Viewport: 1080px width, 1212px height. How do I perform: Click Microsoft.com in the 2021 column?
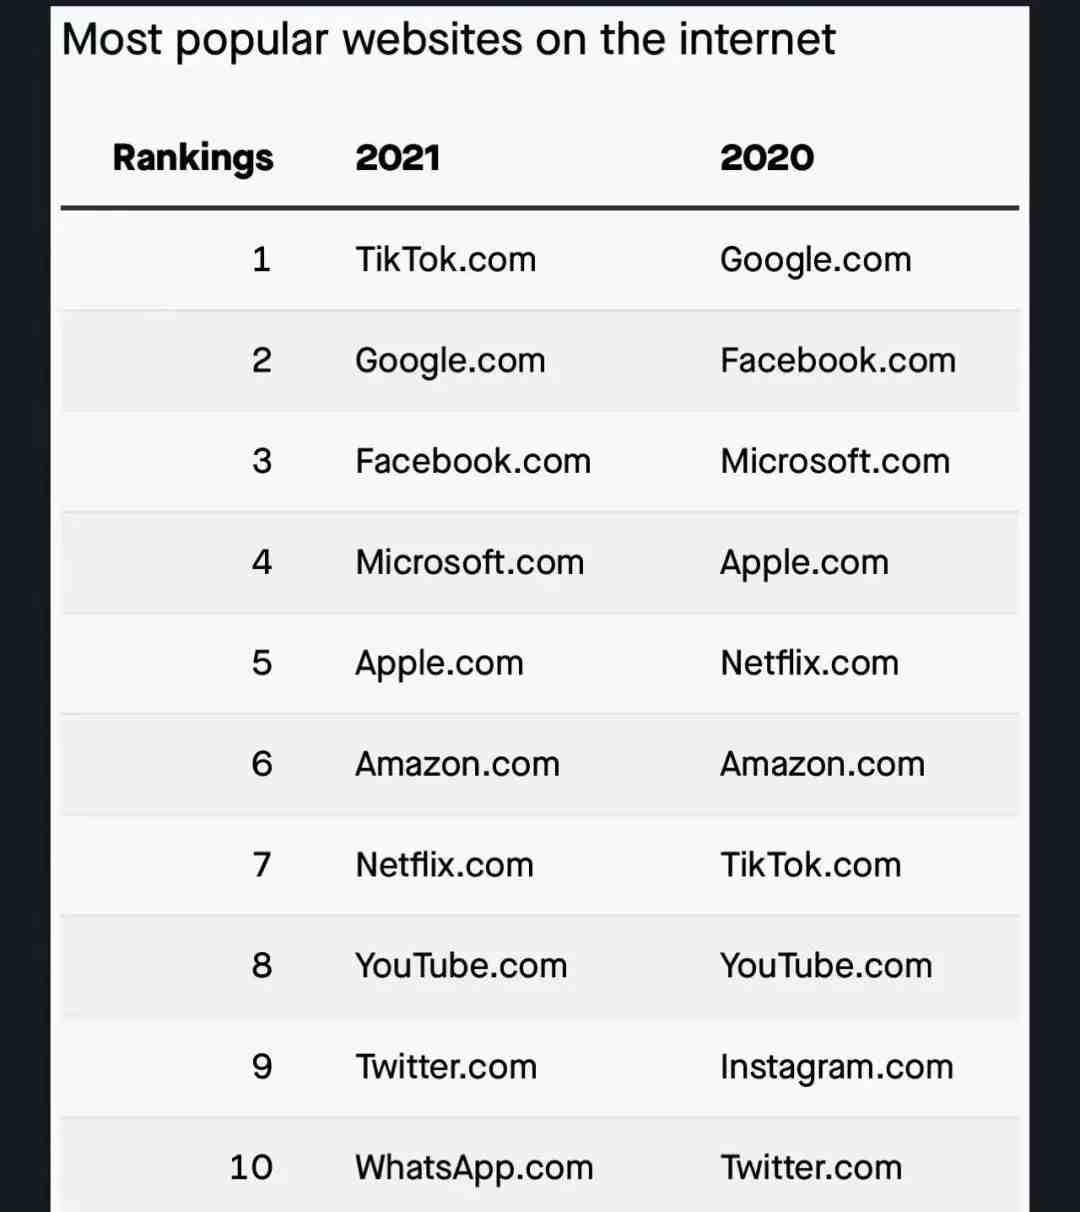[x=470, y=562]
